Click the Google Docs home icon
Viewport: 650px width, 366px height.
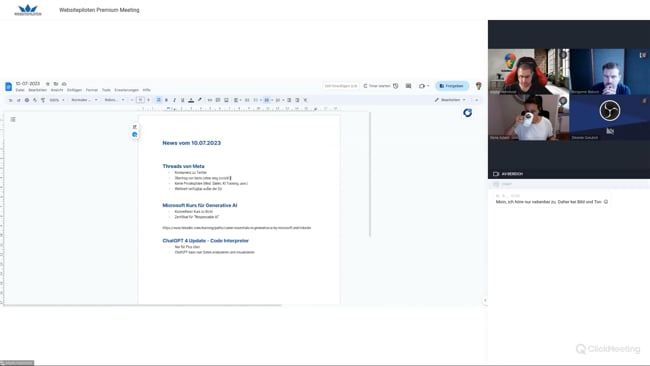[8, 87]
